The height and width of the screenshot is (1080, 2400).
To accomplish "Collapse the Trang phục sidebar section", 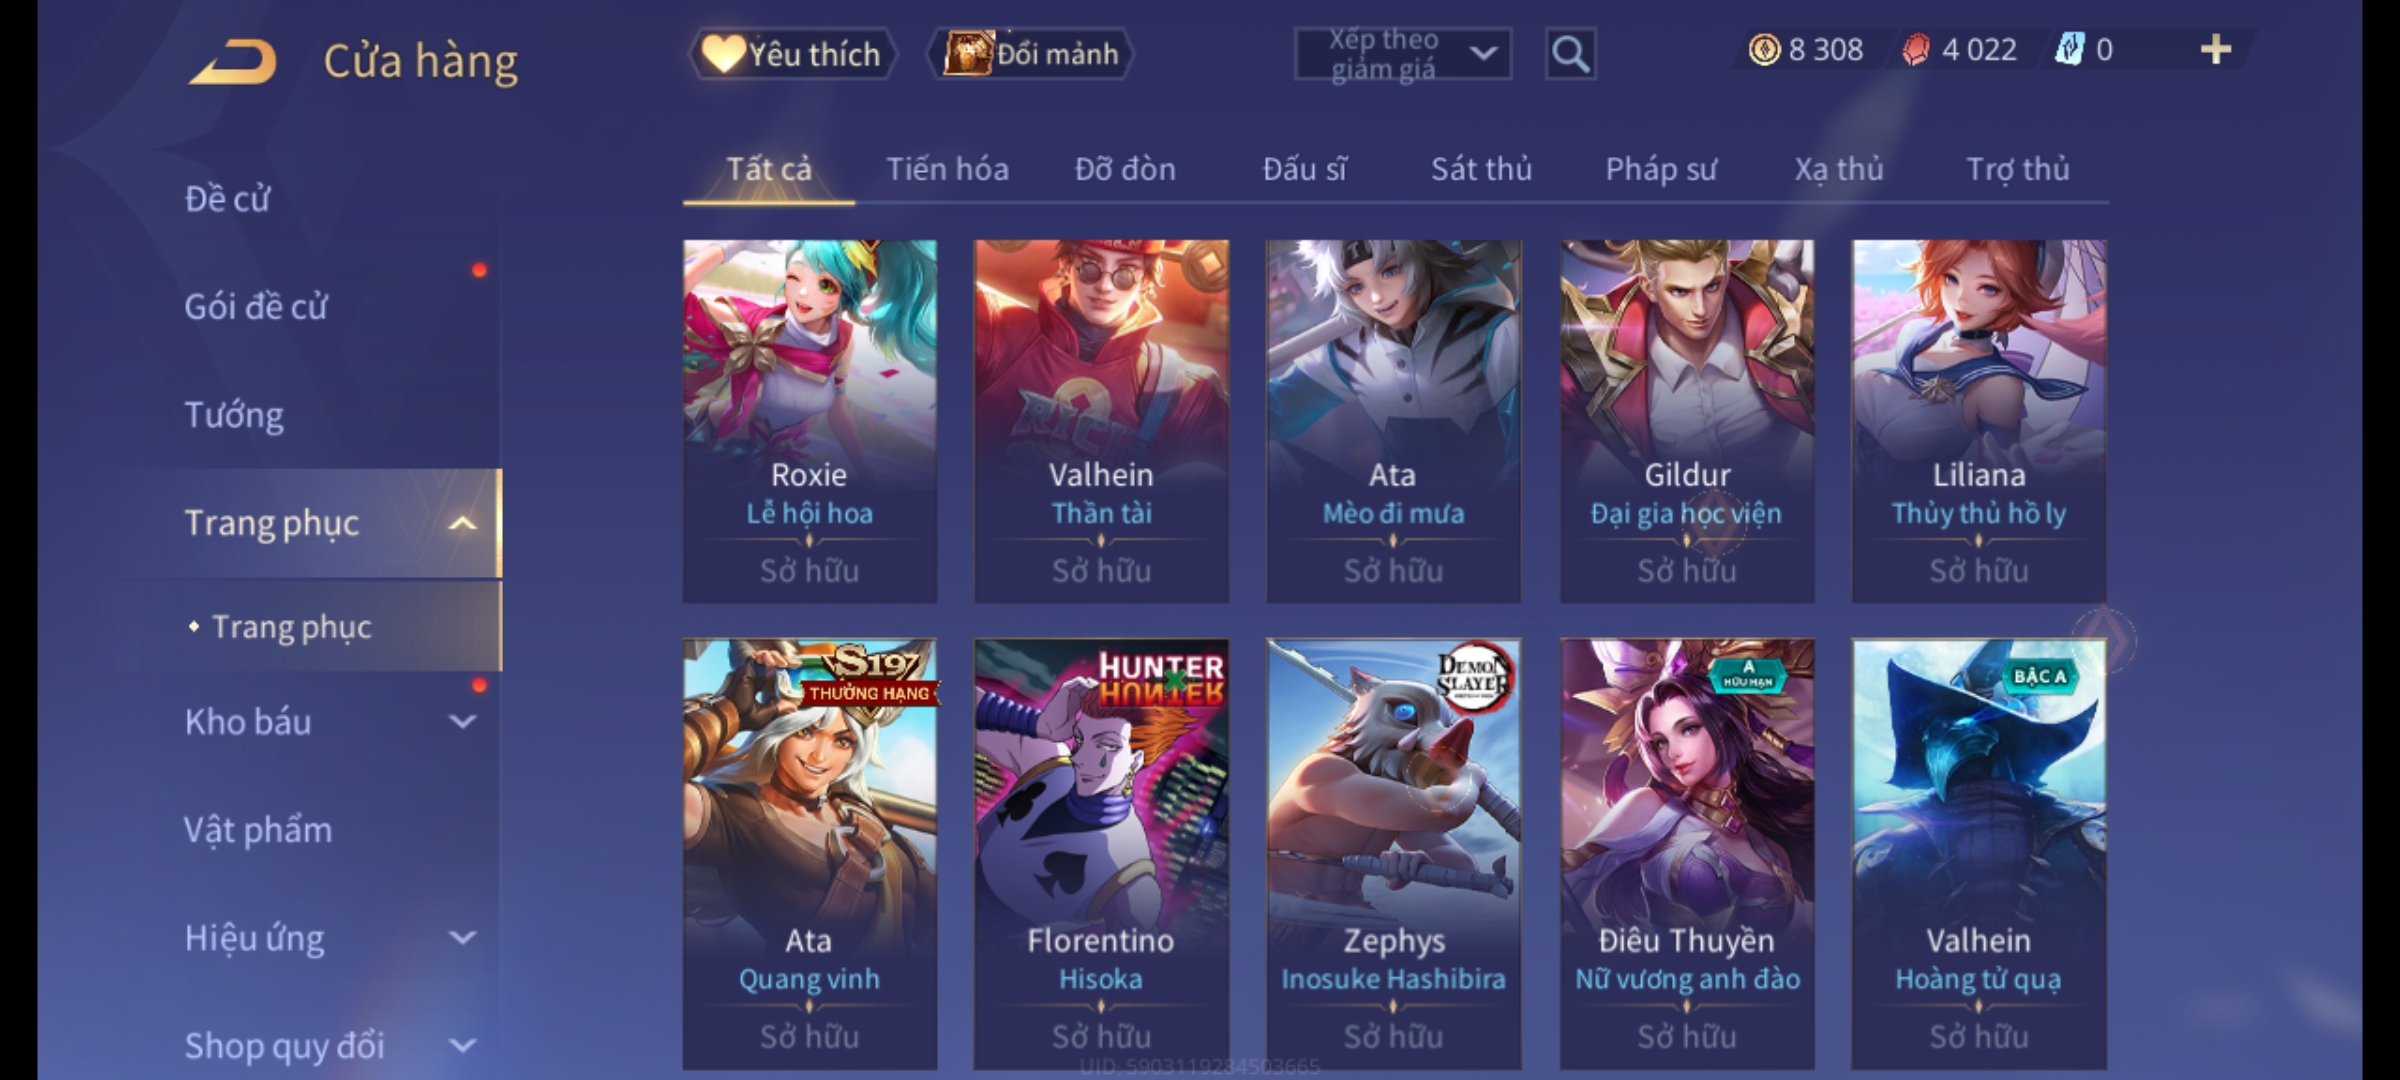I will pyautogui.click(x=462, y=523).
